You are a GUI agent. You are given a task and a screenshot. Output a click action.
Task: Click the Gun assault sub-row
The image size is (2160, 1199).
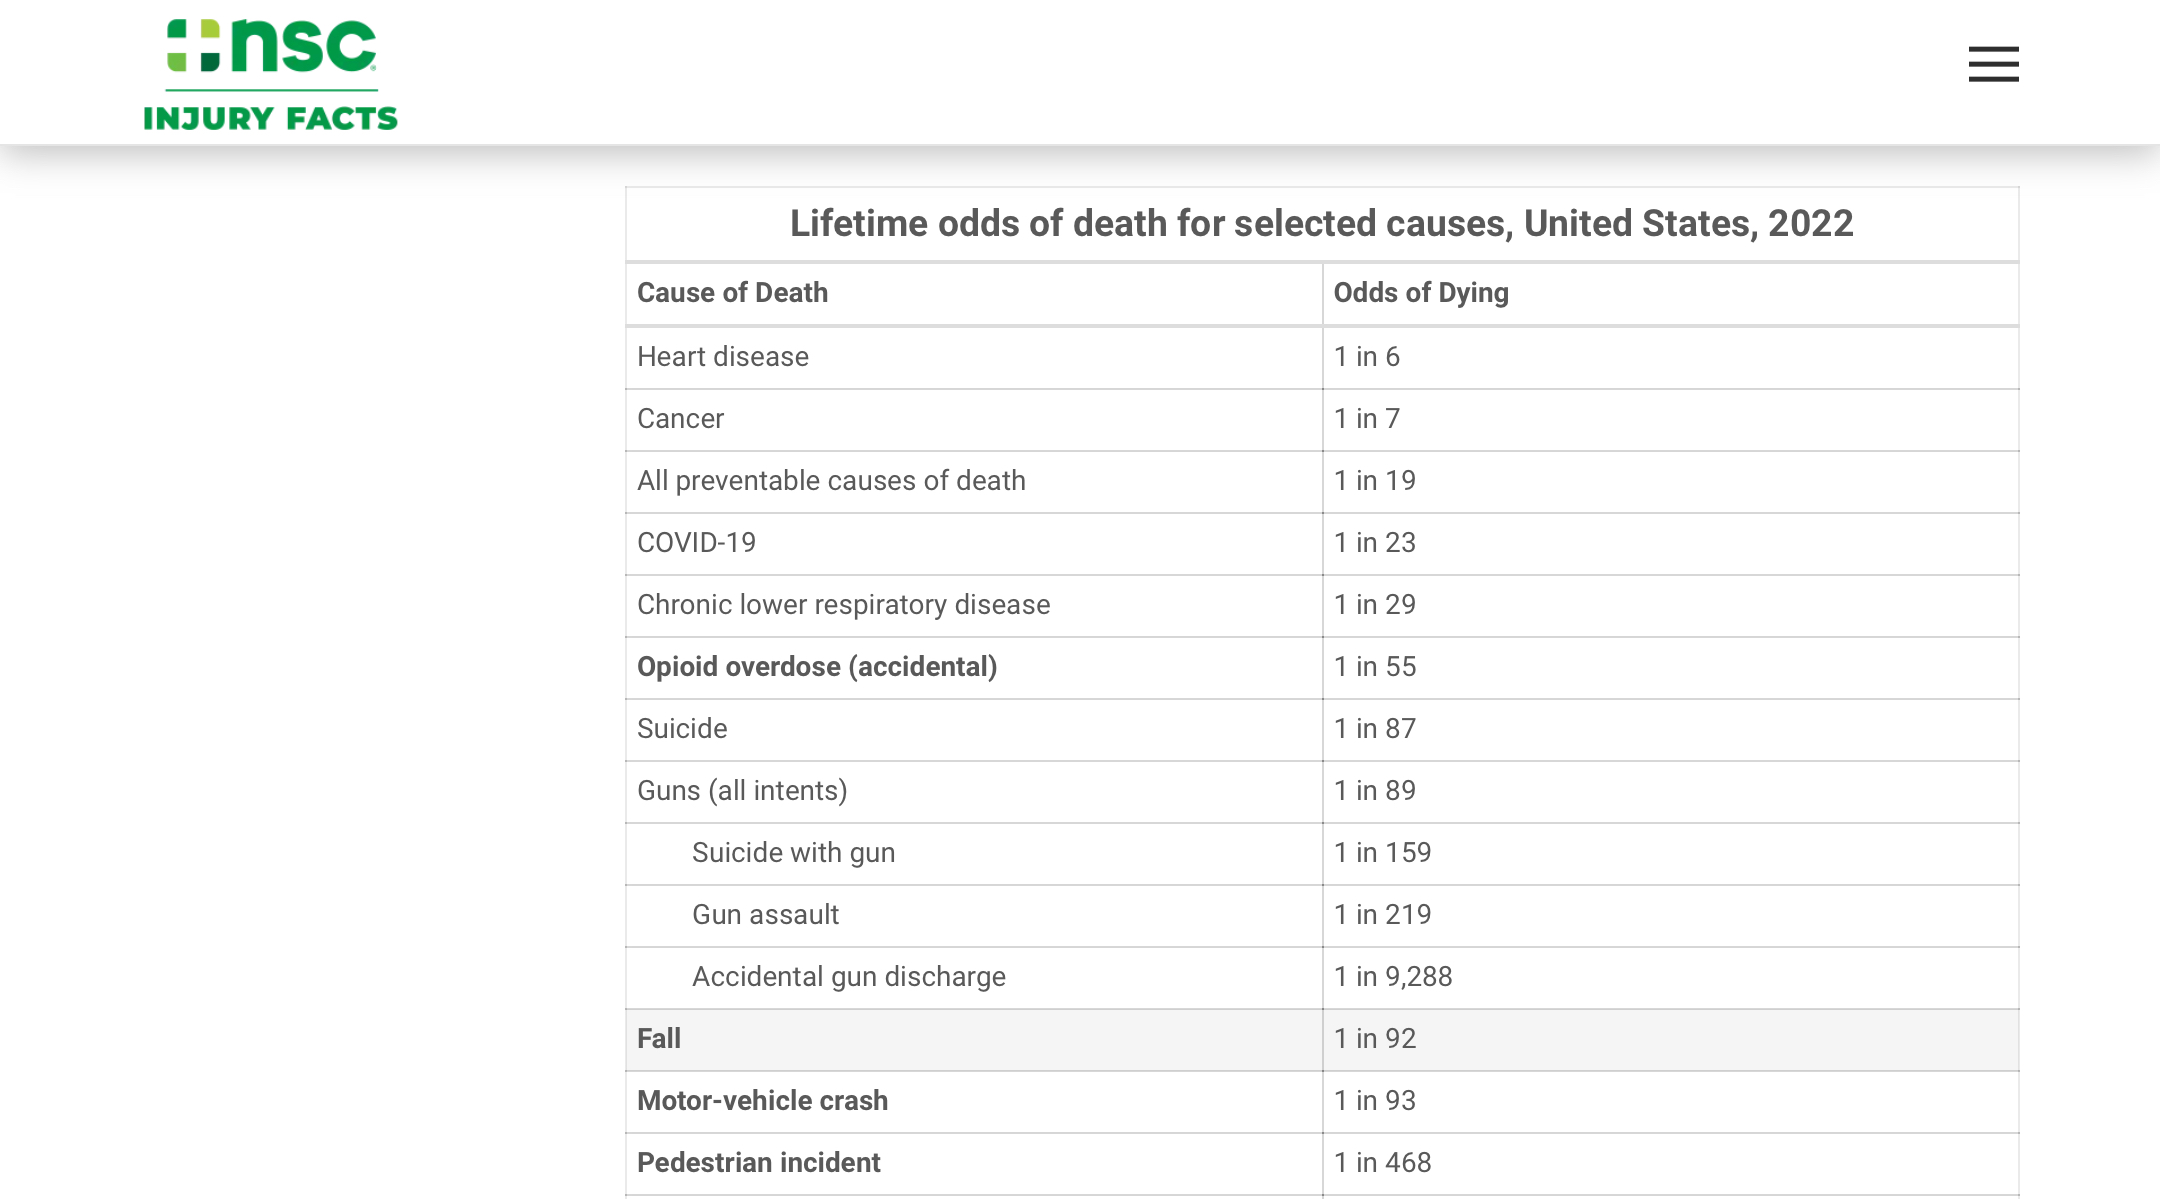click(x=765, y=915)
